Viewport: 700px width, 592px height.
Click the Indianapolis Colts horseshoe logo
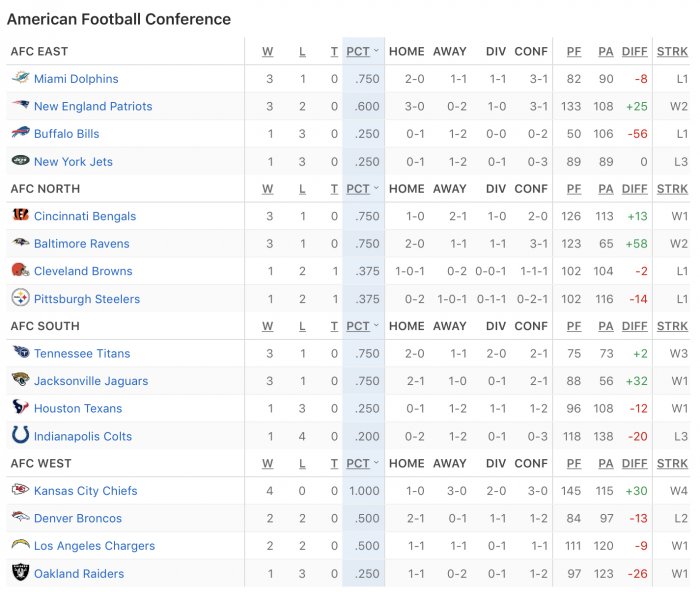coord(20,436)
